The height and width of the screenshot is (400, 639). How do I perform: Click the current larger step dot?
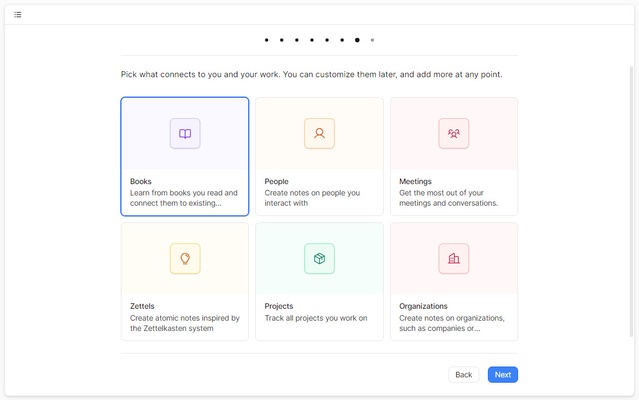[x=357, y=40]
